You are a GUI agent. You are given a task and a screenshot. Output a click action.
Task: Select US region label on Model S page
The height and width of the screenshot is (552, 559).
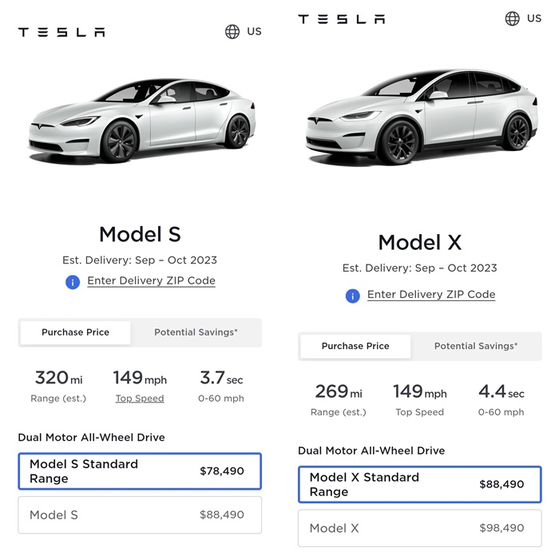tap(254, 32)
